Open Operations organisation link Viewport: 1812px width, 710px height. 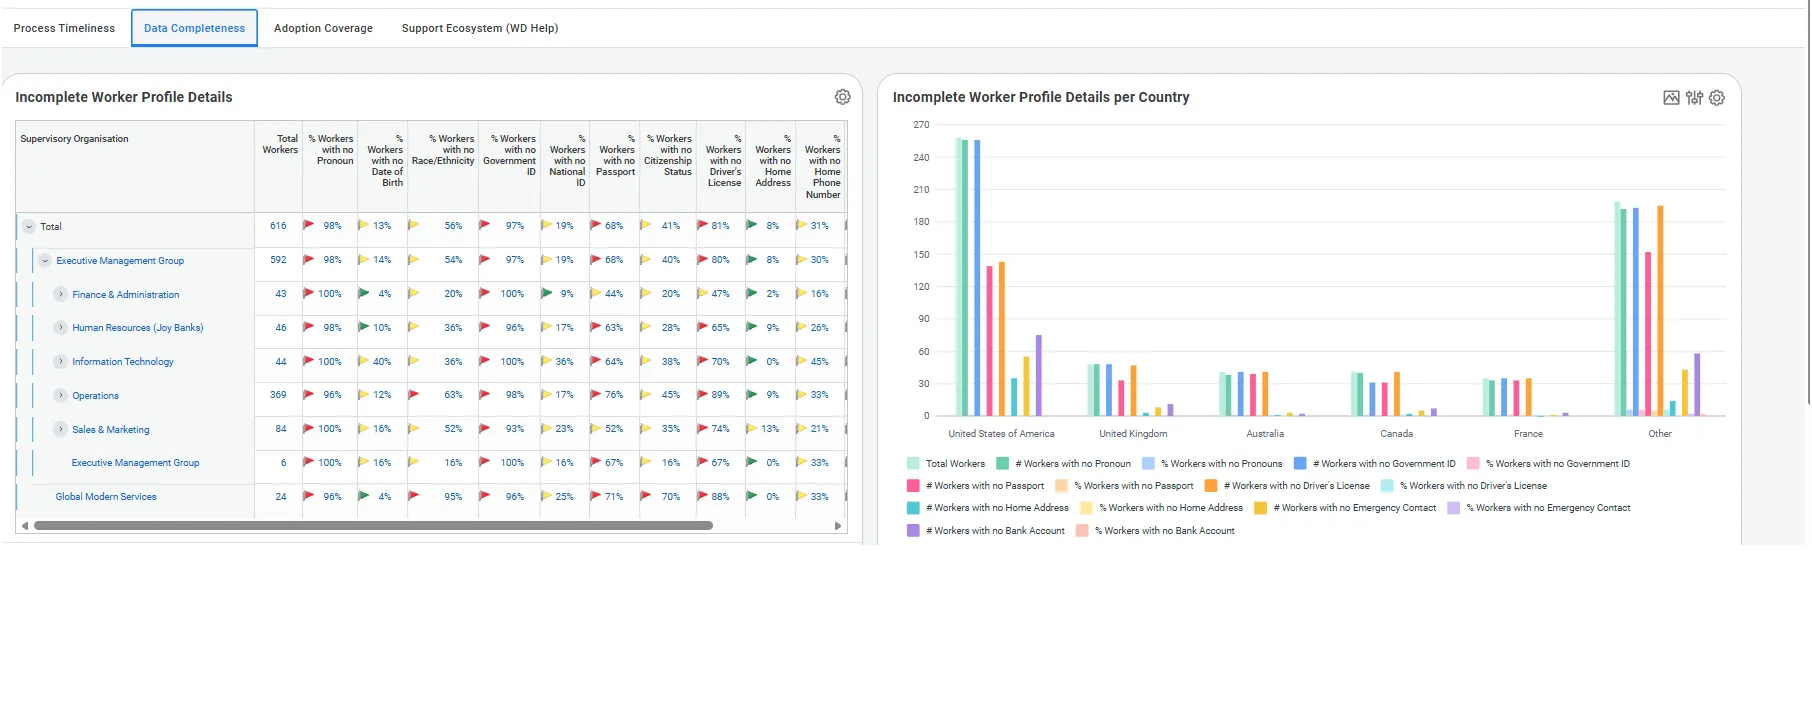point(96,396)
